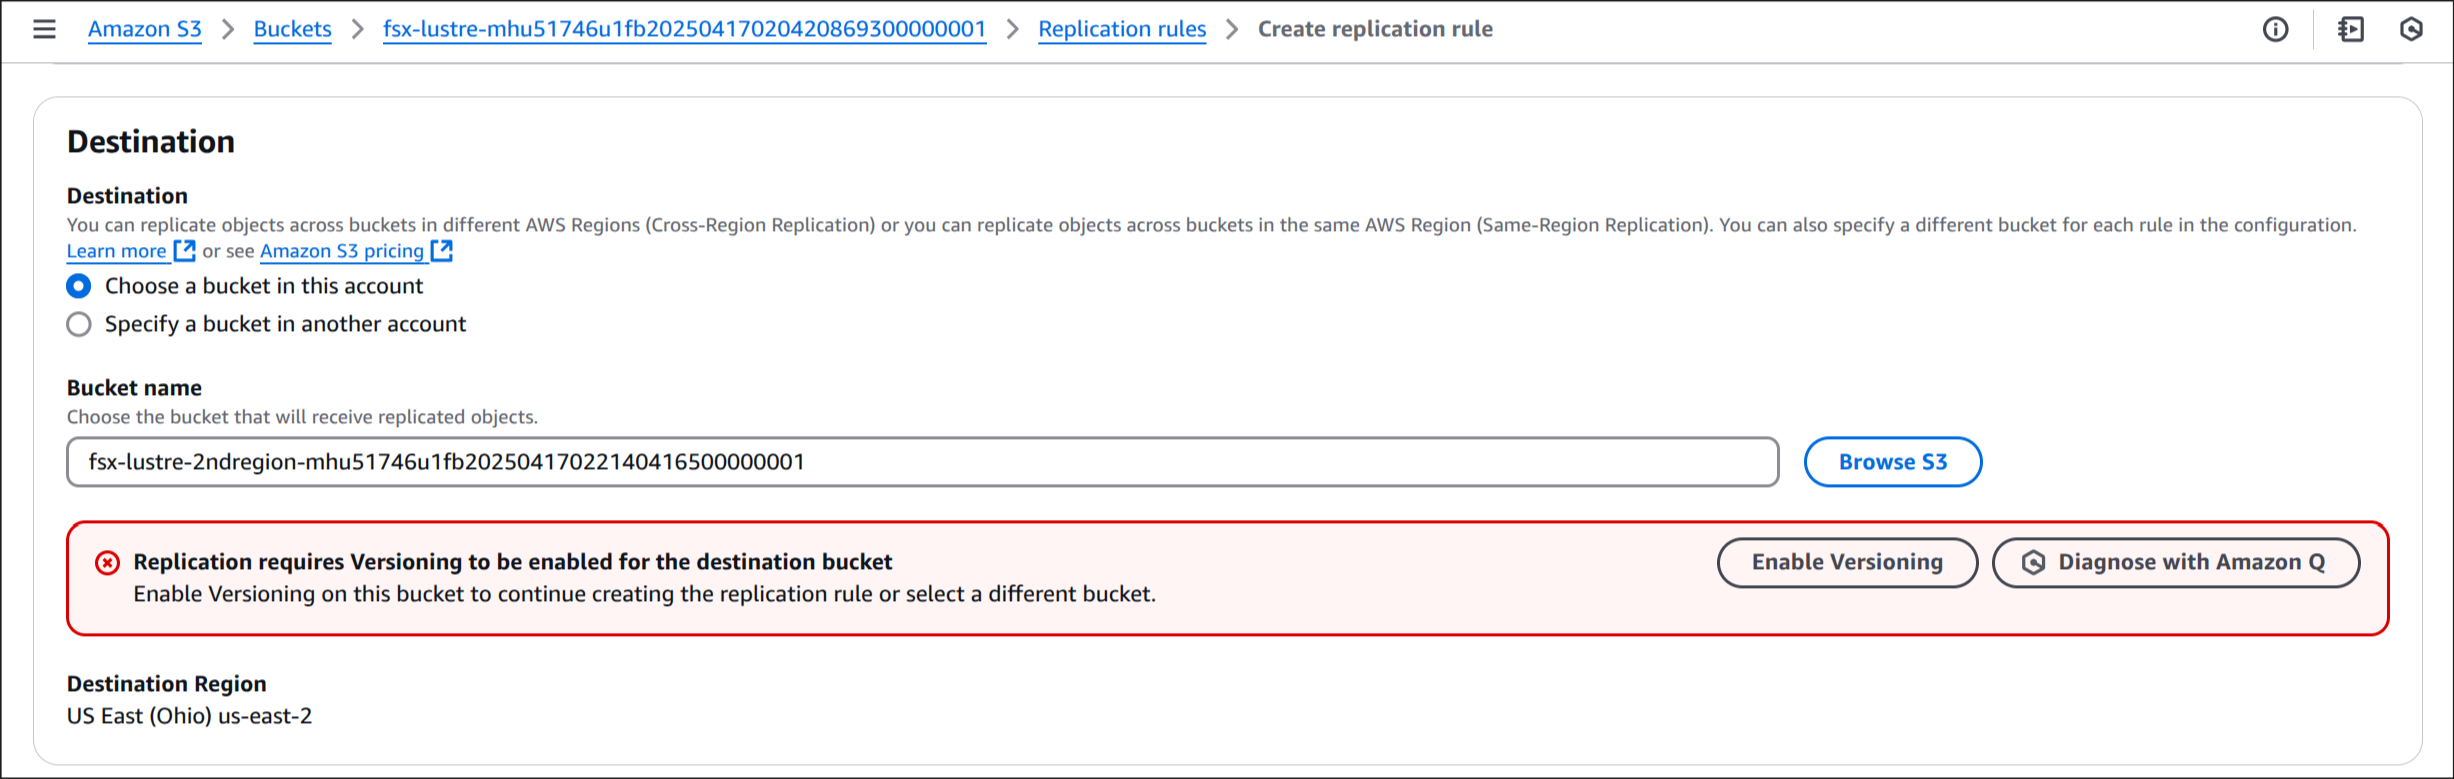Image resolution: width=2454 pixels, height=779 pixels.
Task: Click Enable Versioning button
Action: [x=1847, y=563]
